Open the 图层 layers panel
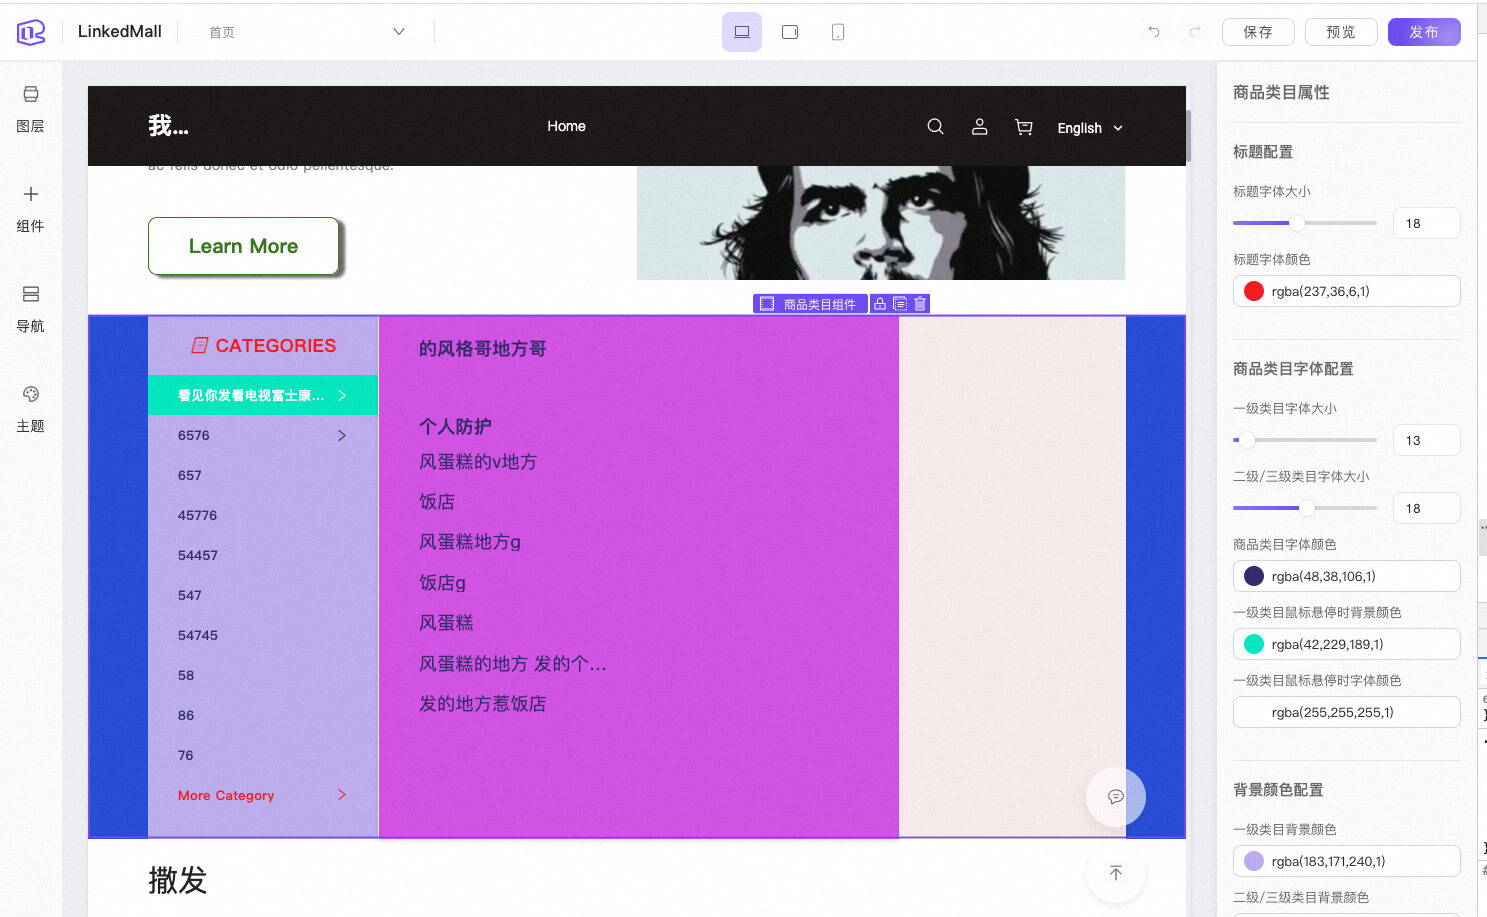This screenshot has width=1487, height=917. coord(31,108)
